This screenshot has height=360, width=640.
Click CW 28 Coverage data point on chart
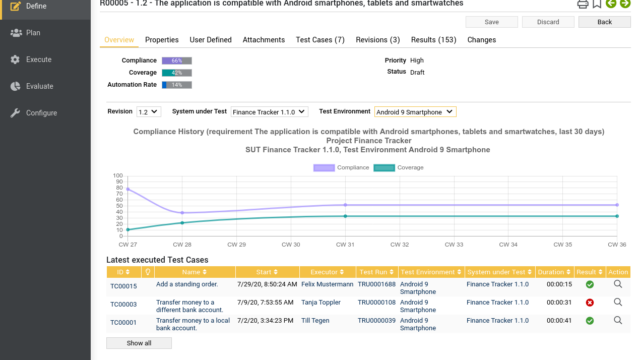tap(182, 223)
